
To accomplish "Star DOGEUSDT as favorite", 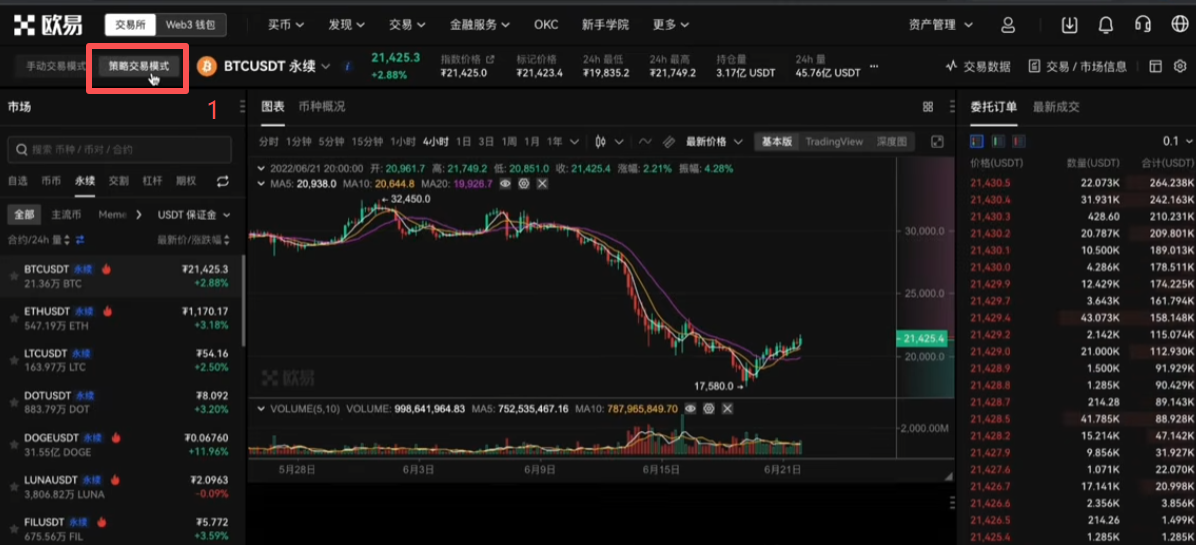I will coord(14,444).
